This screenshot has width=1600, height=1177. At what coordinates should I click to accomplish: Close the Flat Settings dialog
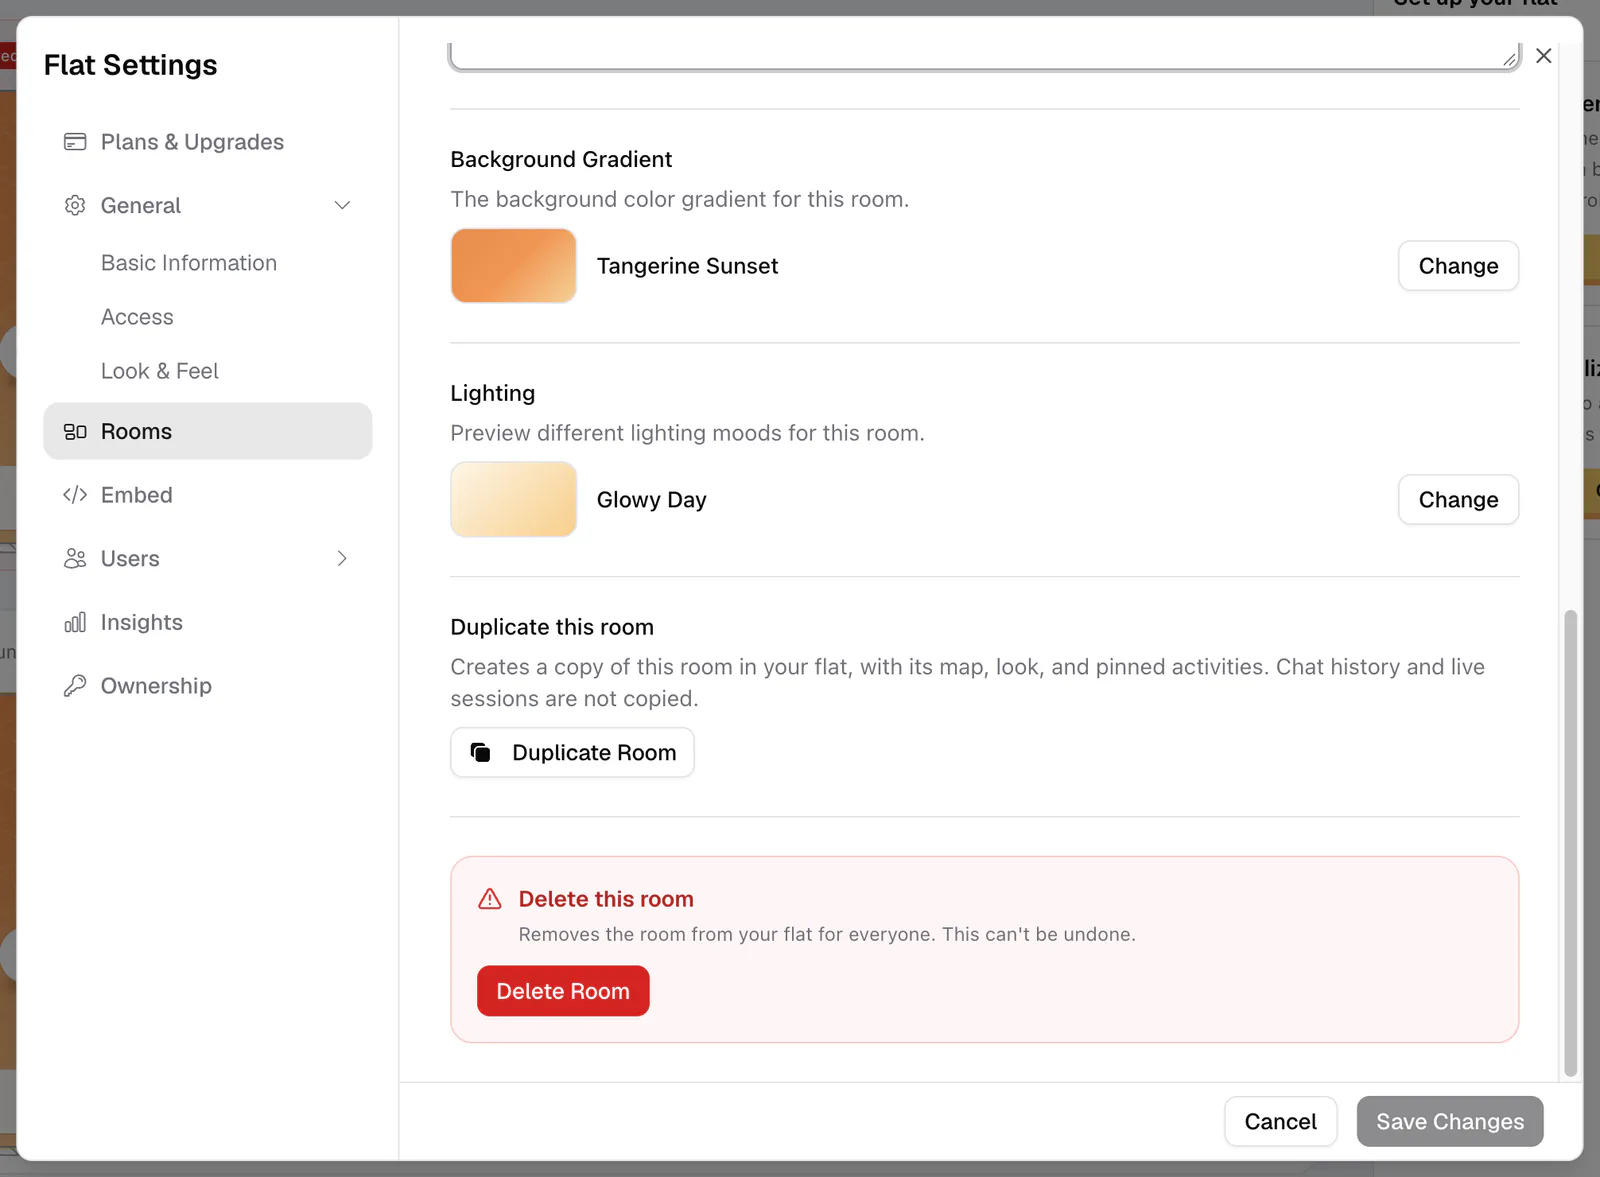(1544, 56)
